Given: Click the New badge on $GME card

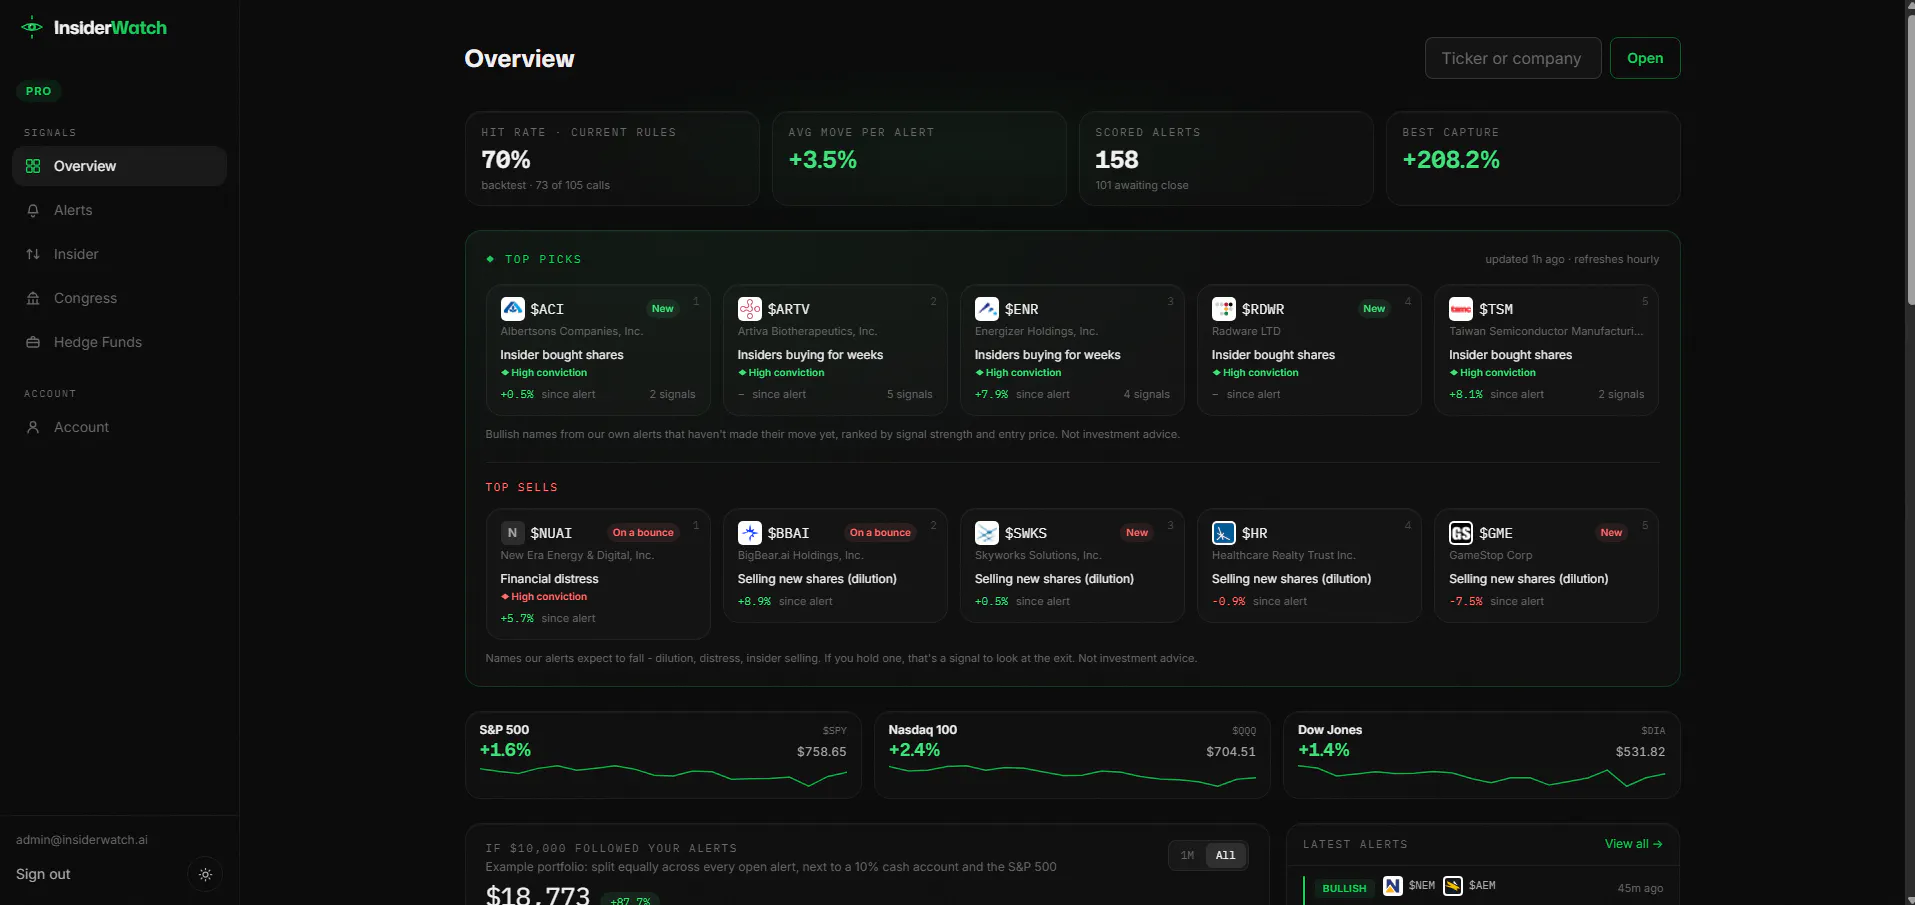Looking at the screenshot, I should 1611,533.
